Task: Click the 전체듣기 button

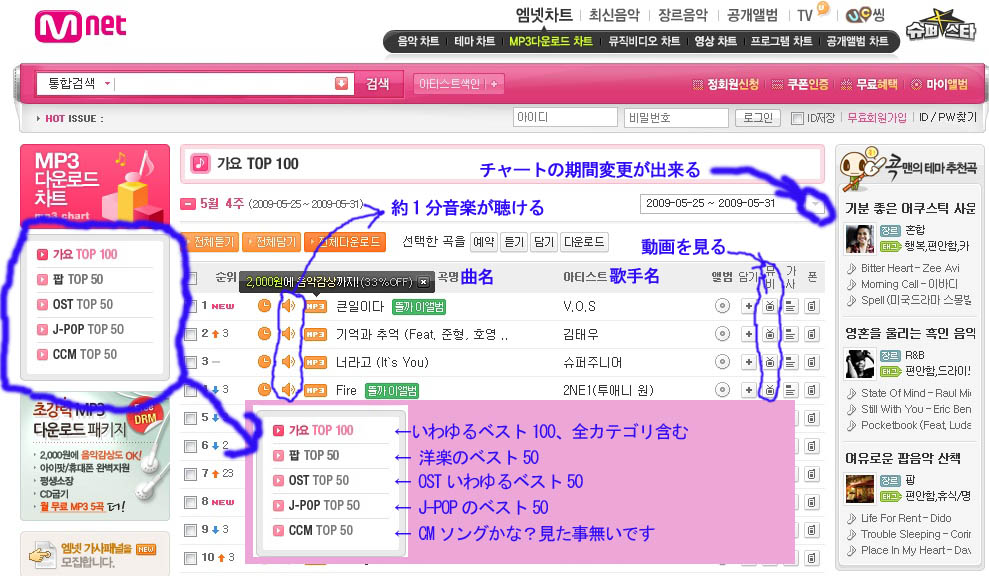Action: tap(209, 242)
